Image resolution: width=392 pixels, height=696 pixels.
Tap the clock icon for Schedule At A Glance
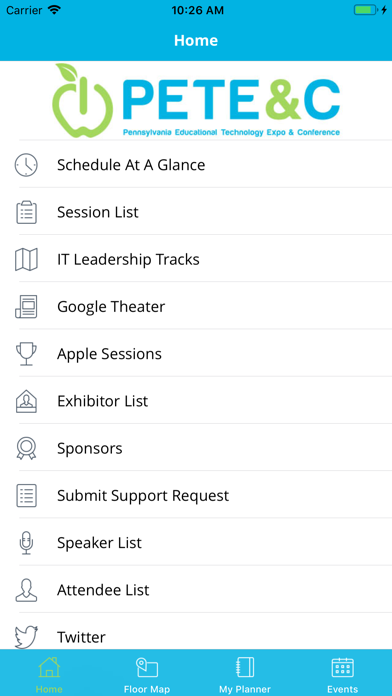(x=26, y=165)
